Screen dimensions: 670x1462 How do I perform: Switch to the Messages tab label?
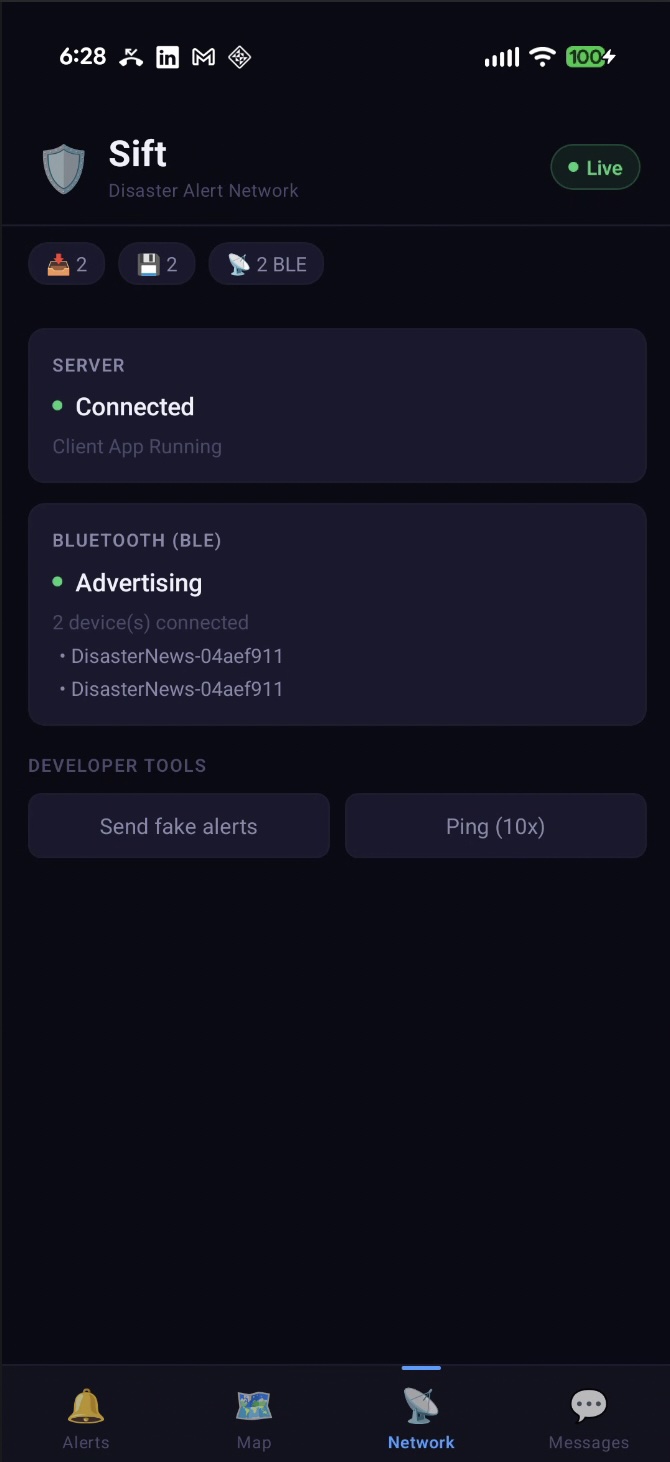tap(589, 1442)
